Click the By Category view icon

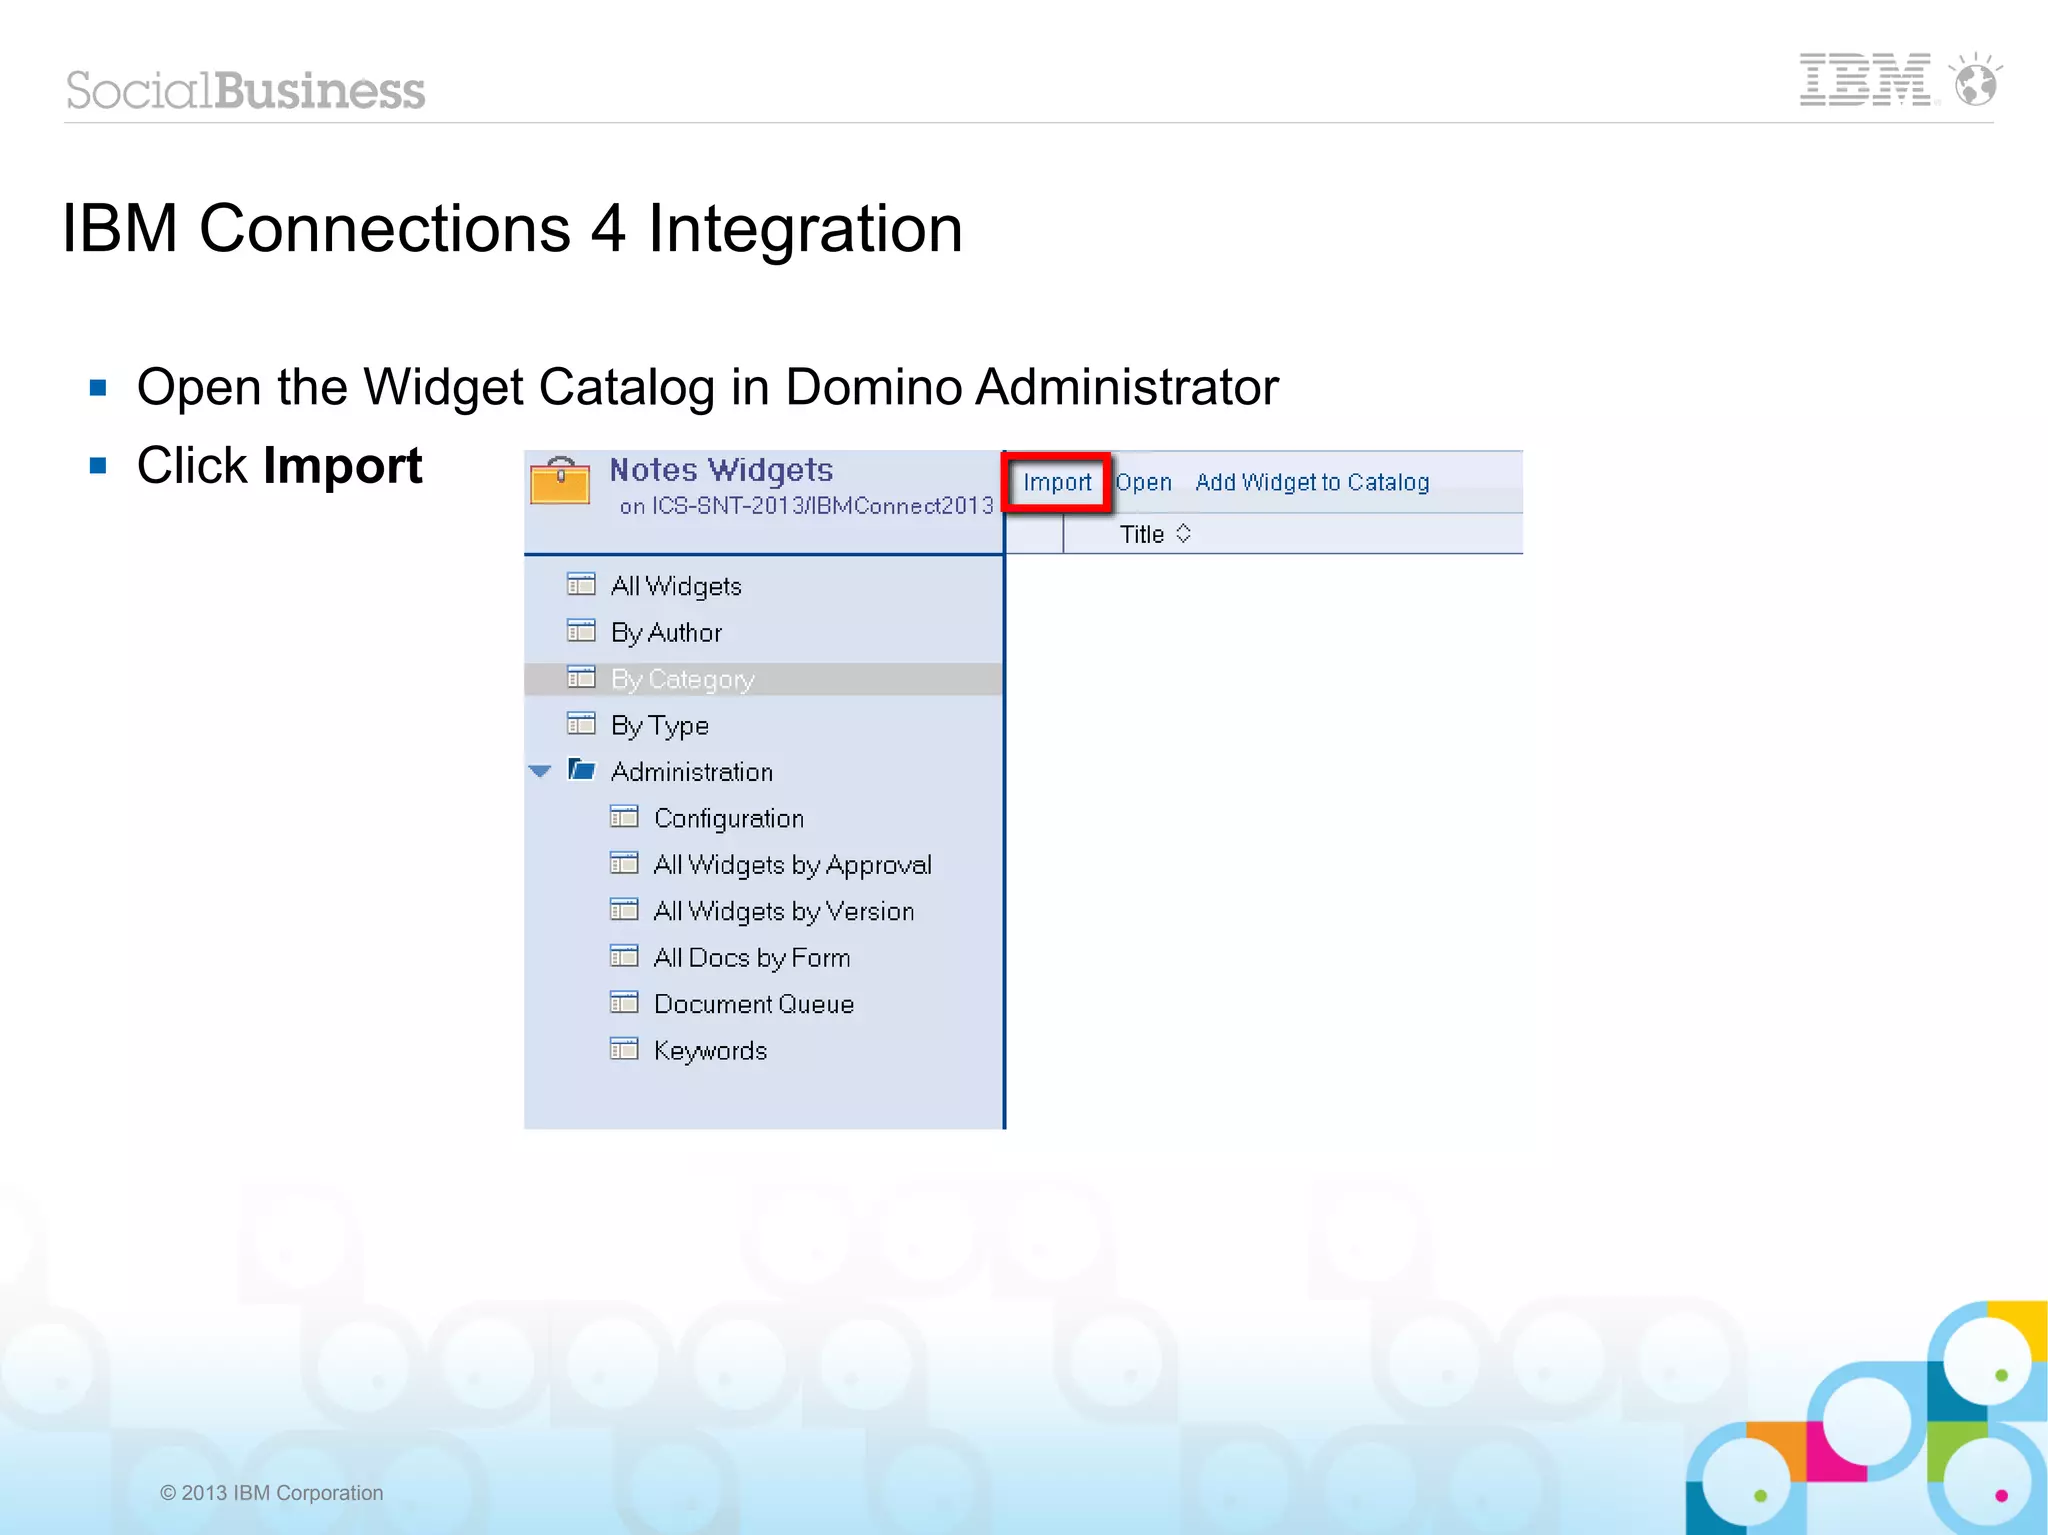(581, 677)
